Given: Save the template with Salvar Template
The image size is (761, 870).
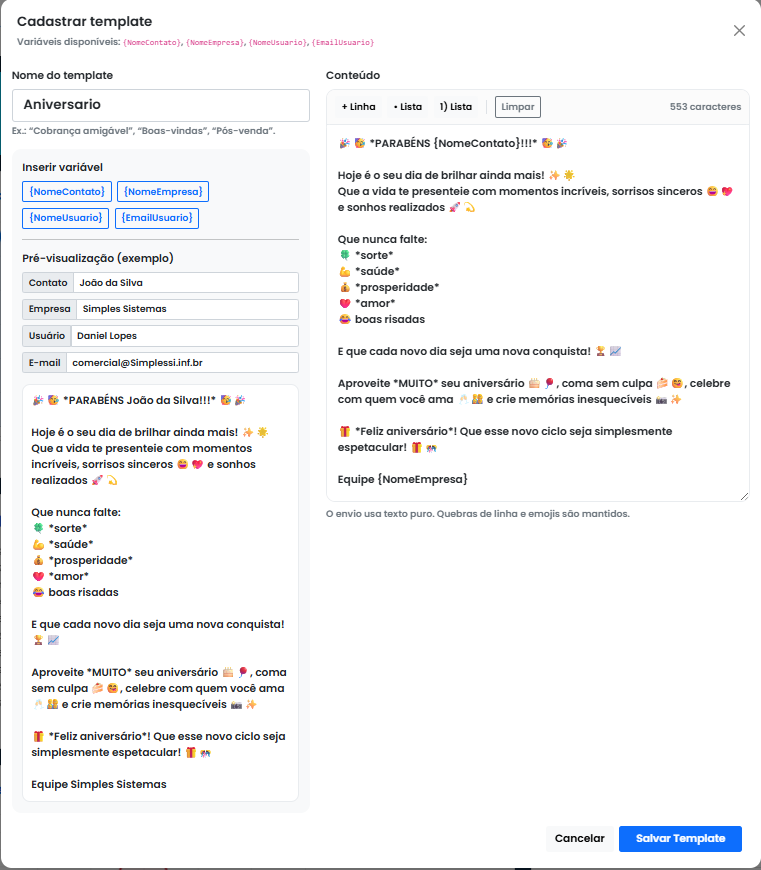Looking at the screenshot, I should pos(680,839).
